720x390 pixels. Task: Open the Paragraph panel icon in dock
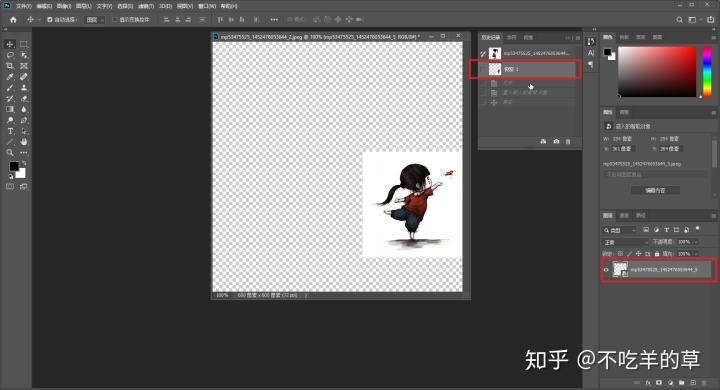point(591,65)
